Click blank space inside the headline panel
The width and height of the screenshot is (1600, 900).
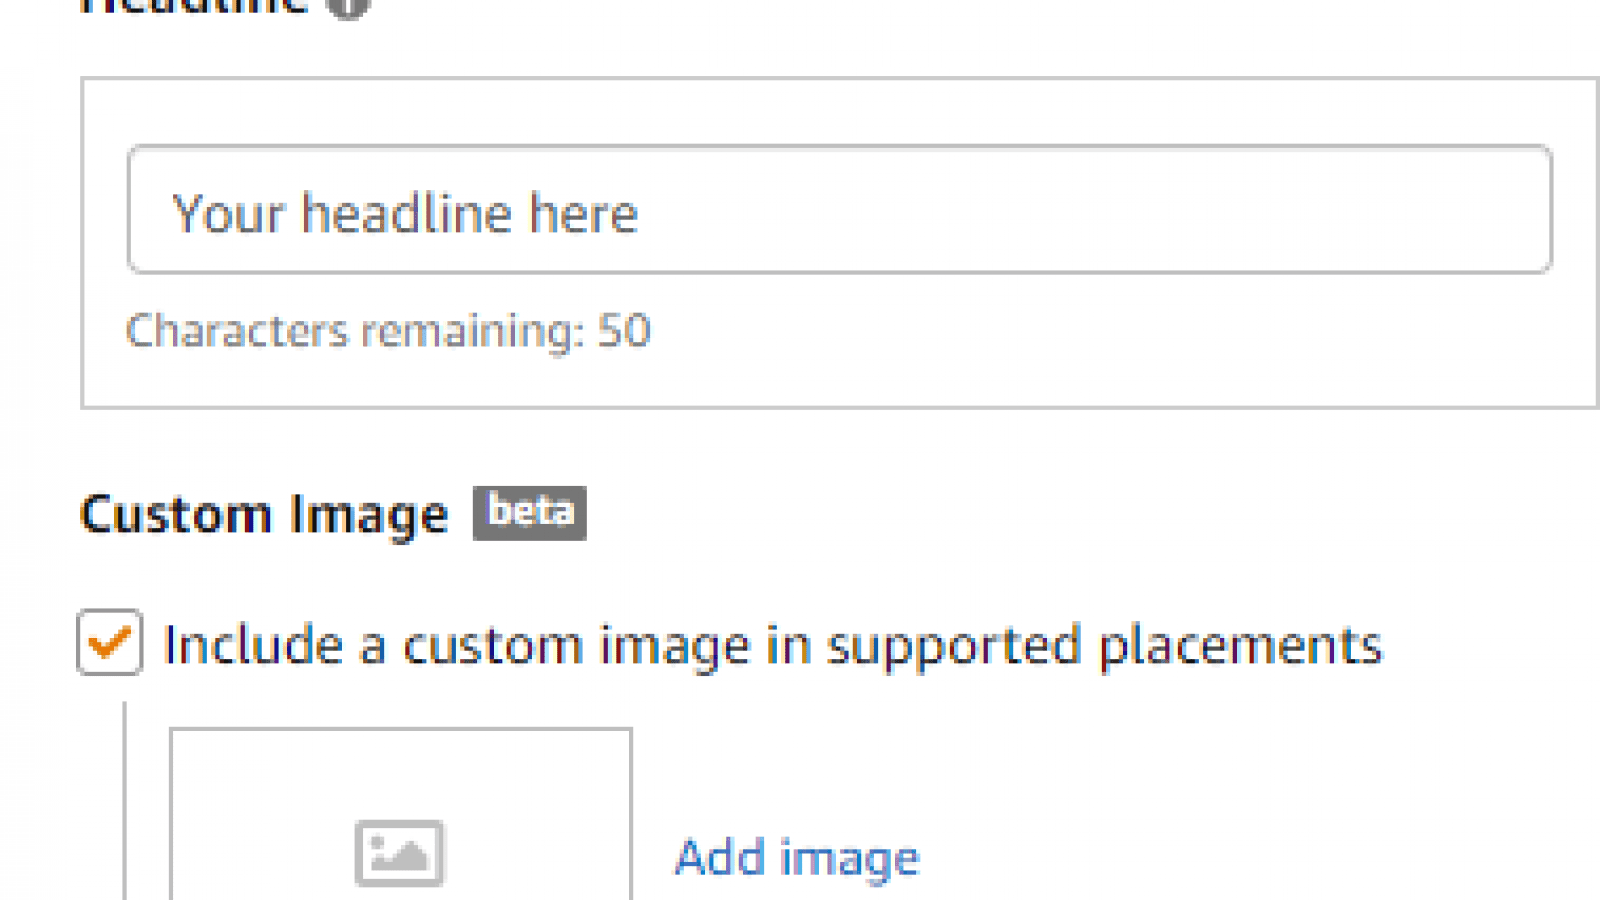[1100, 340]
